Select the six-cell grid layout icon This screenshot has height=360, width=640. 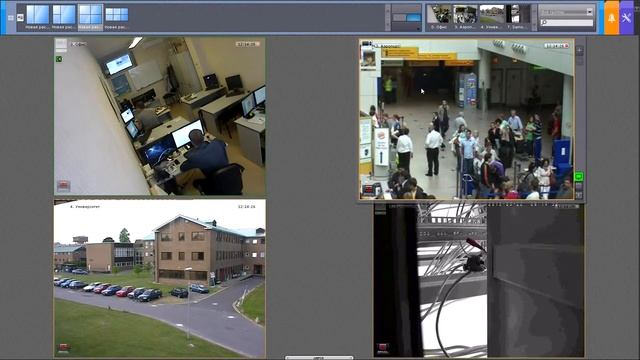click(117, 15)
